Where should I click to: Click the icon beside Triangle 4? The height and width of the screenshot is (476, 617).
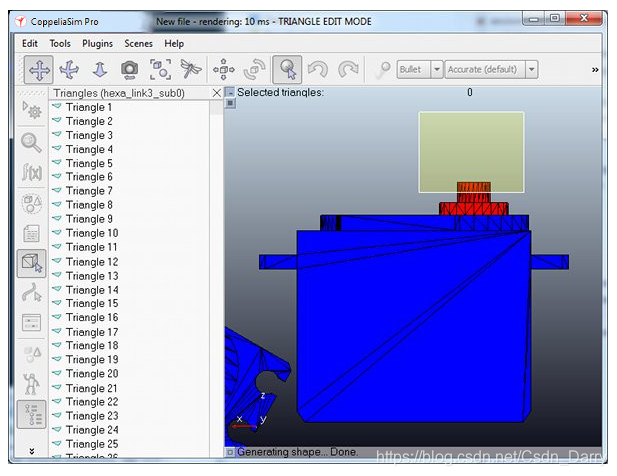(57, 148)
